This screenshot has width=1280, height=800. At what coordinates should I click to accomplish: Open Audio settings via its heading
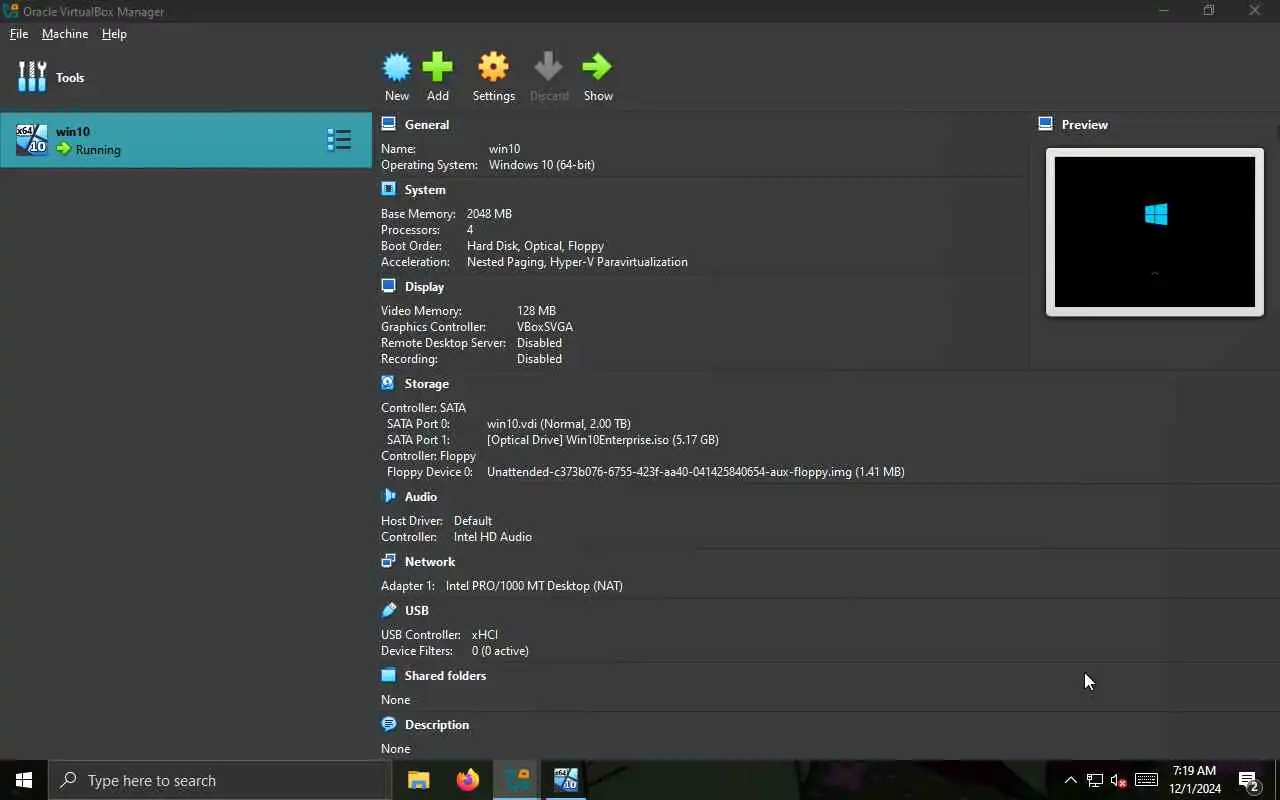point(421,497)
